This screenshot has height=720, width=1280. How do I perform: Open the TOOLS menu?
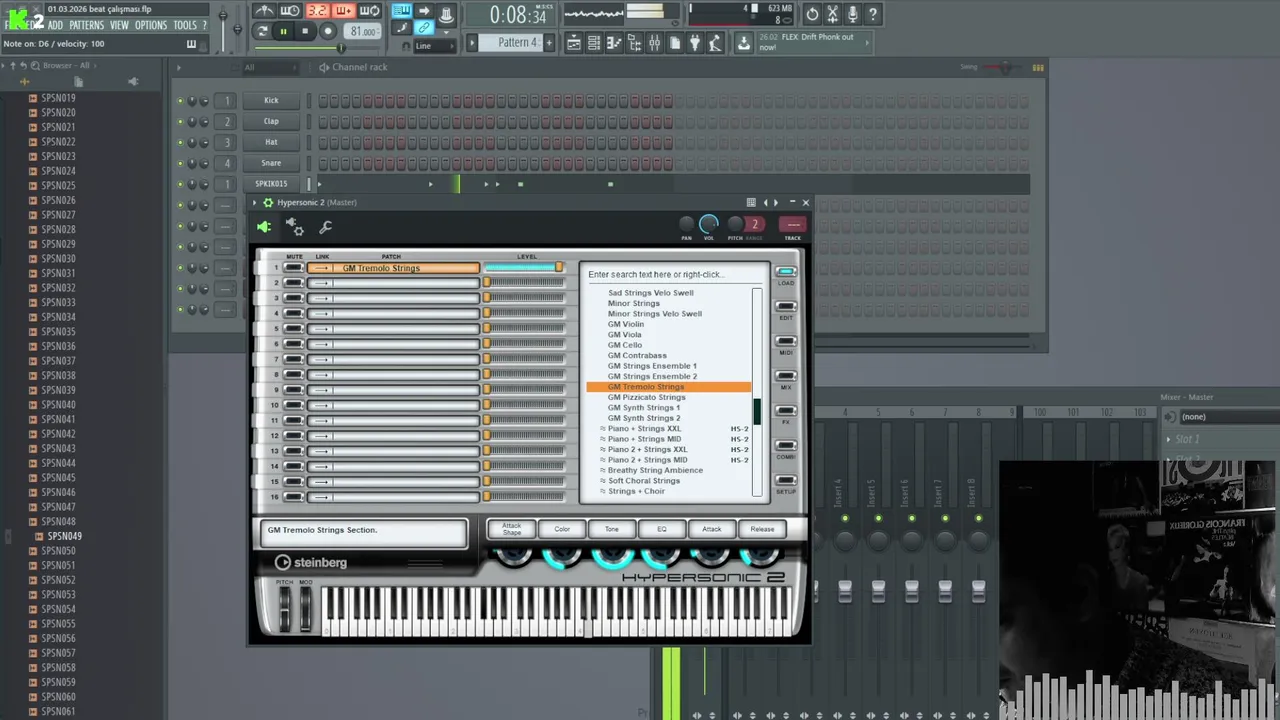(185, 25)
